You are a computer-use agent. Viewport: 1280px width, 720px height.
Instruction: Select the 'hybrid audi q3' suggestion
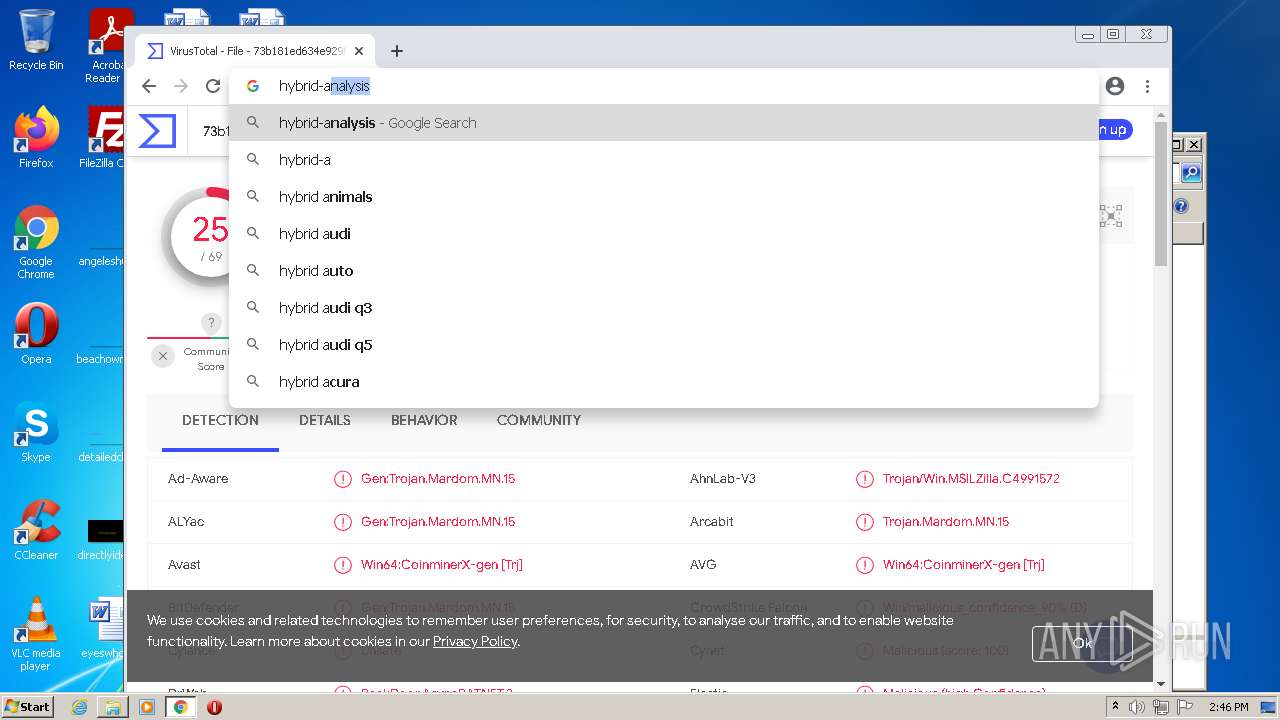(x=664, y=308)
